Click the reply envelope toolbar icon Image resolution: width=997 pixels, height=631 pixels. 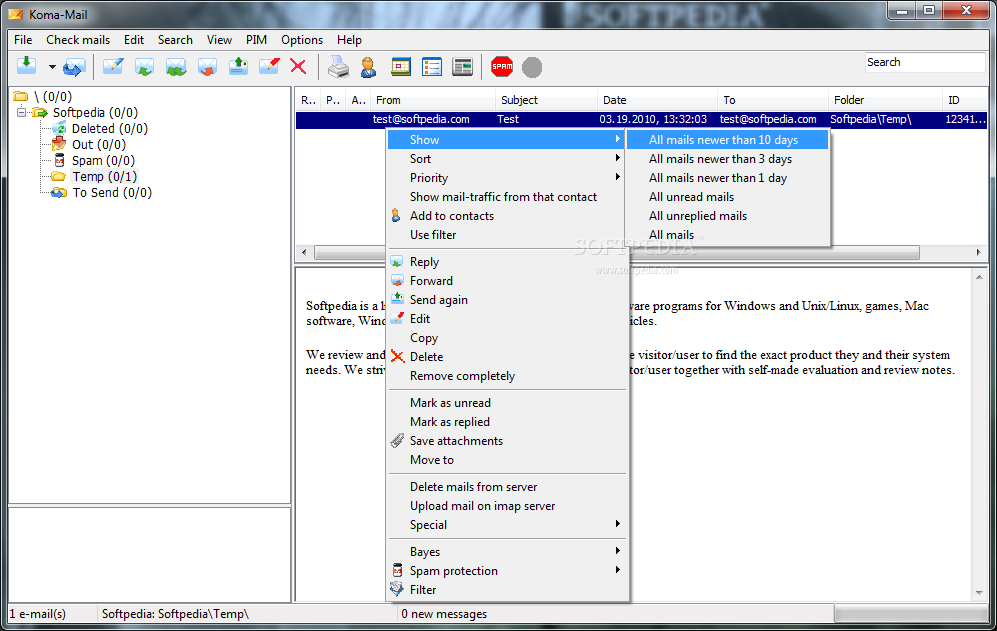[x=144, y=66]
